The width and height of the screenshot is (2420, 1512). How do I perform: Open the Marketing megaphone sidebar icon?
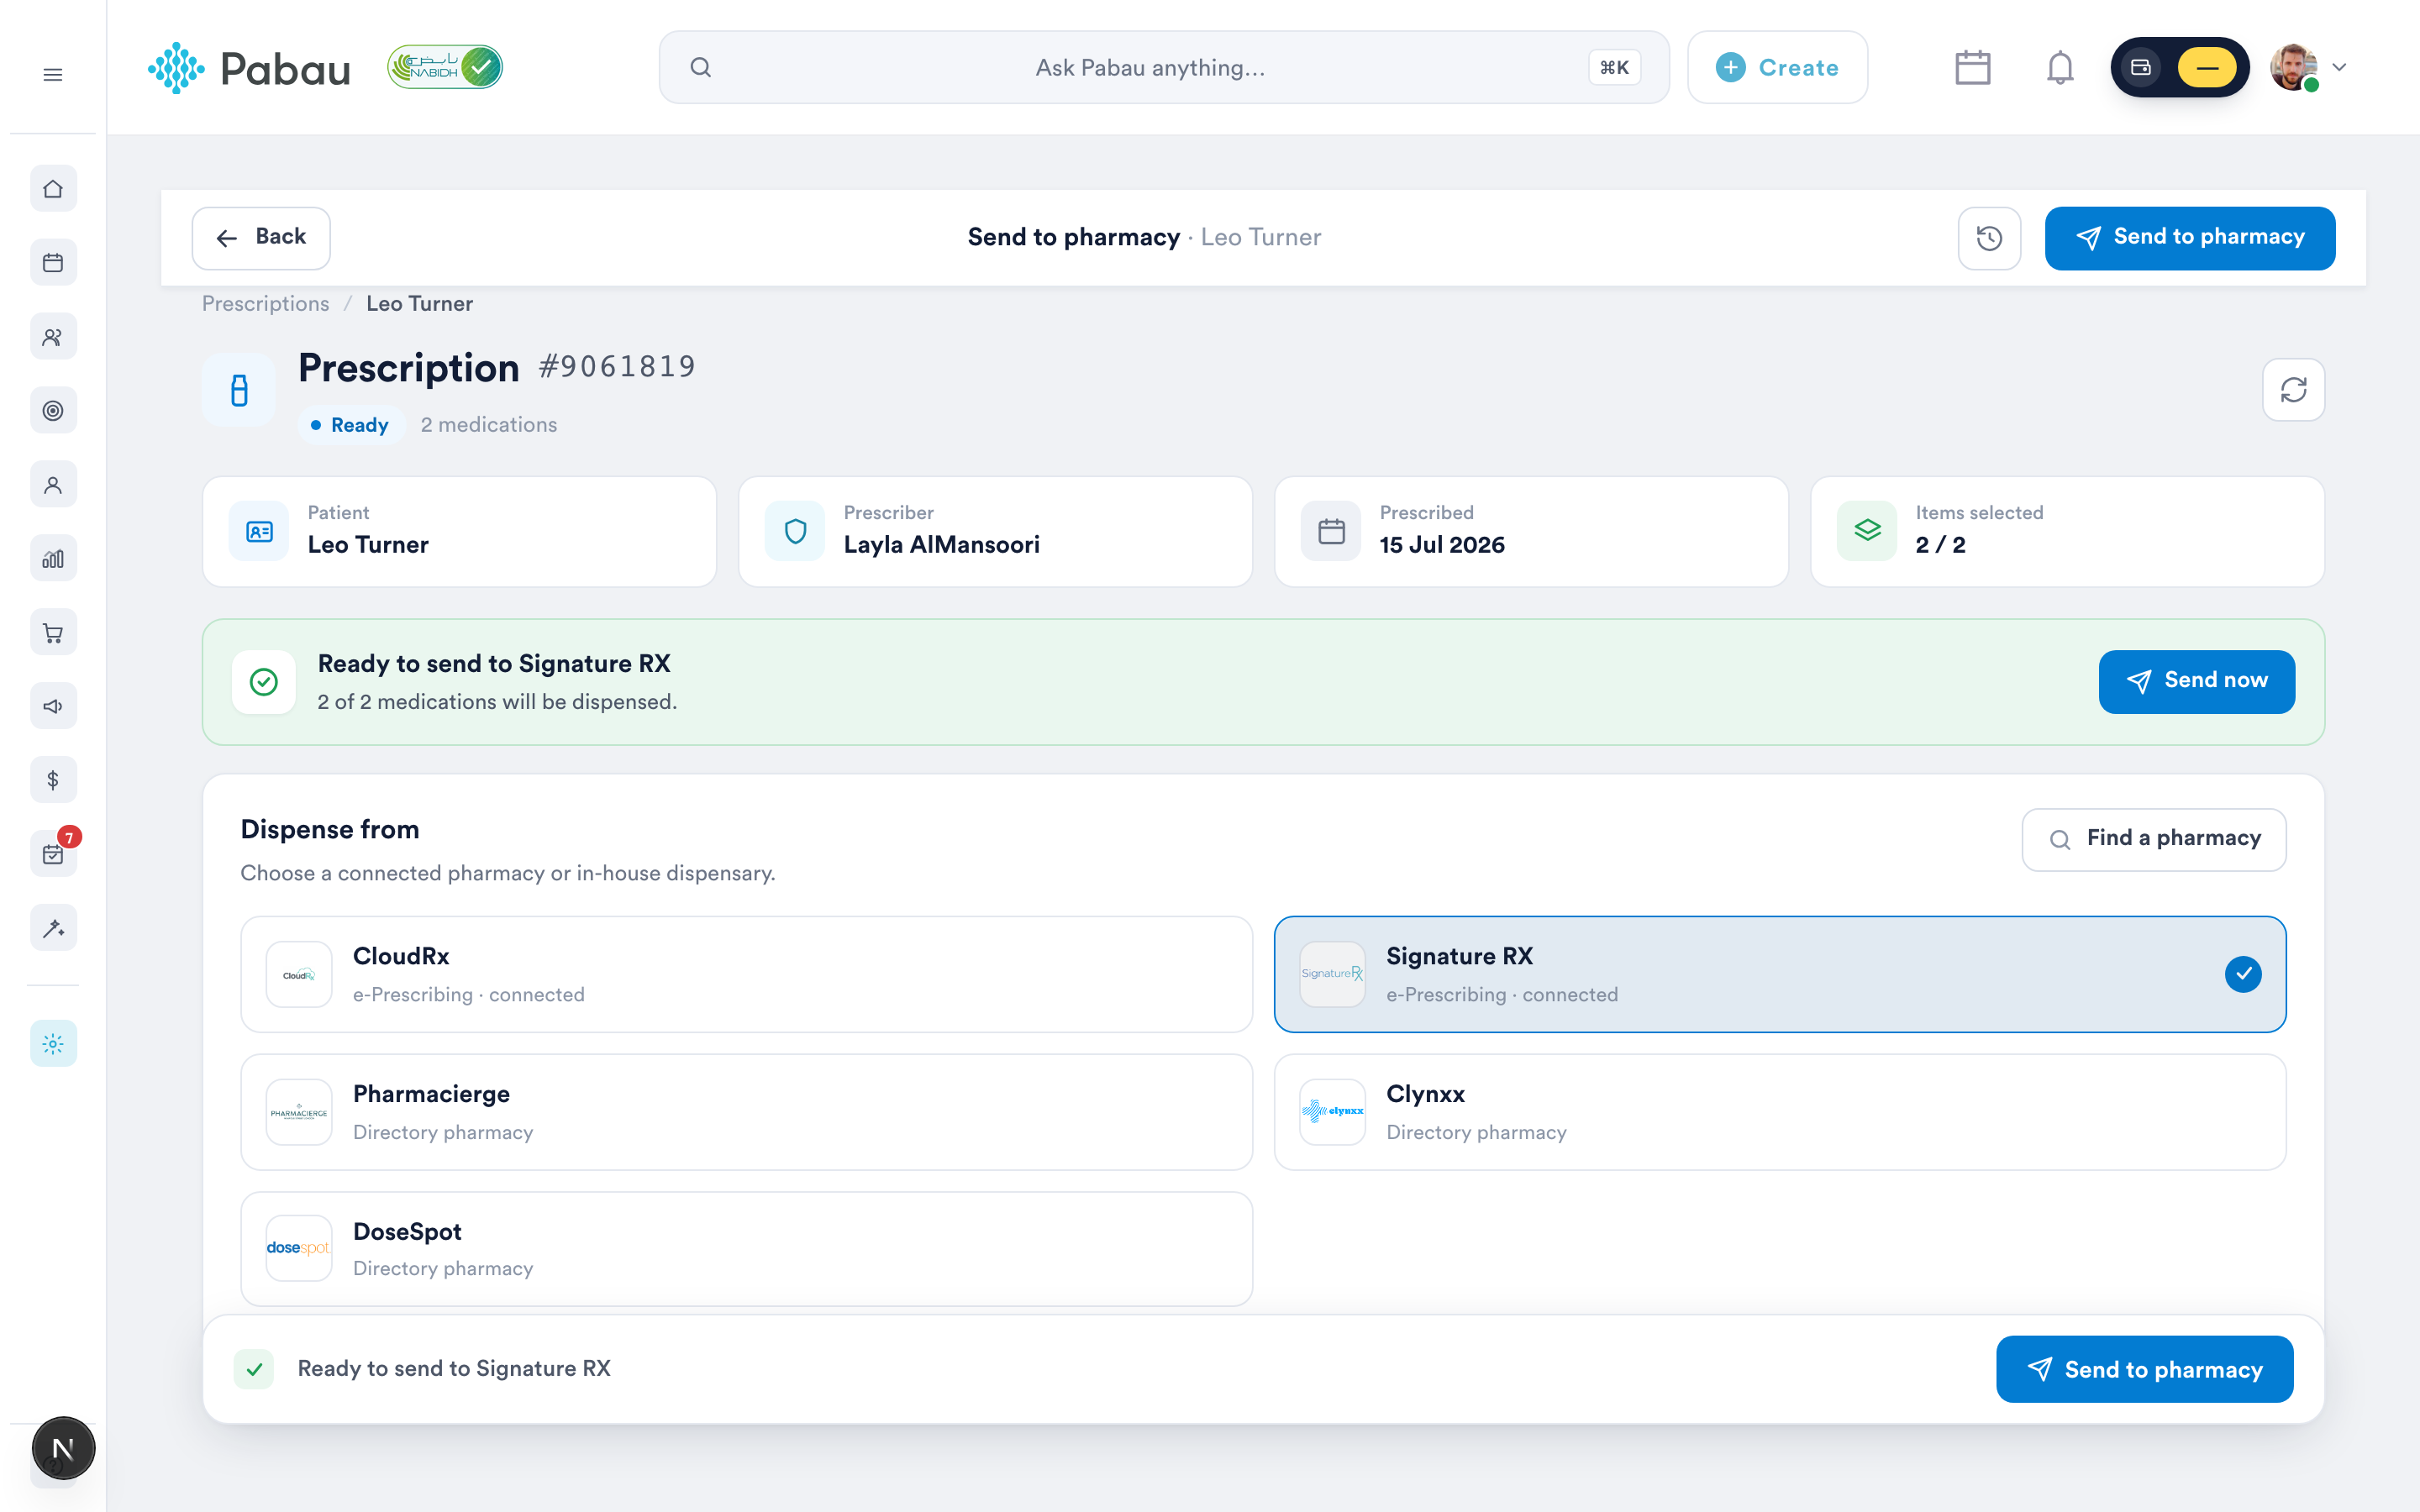tap(53, 707)
